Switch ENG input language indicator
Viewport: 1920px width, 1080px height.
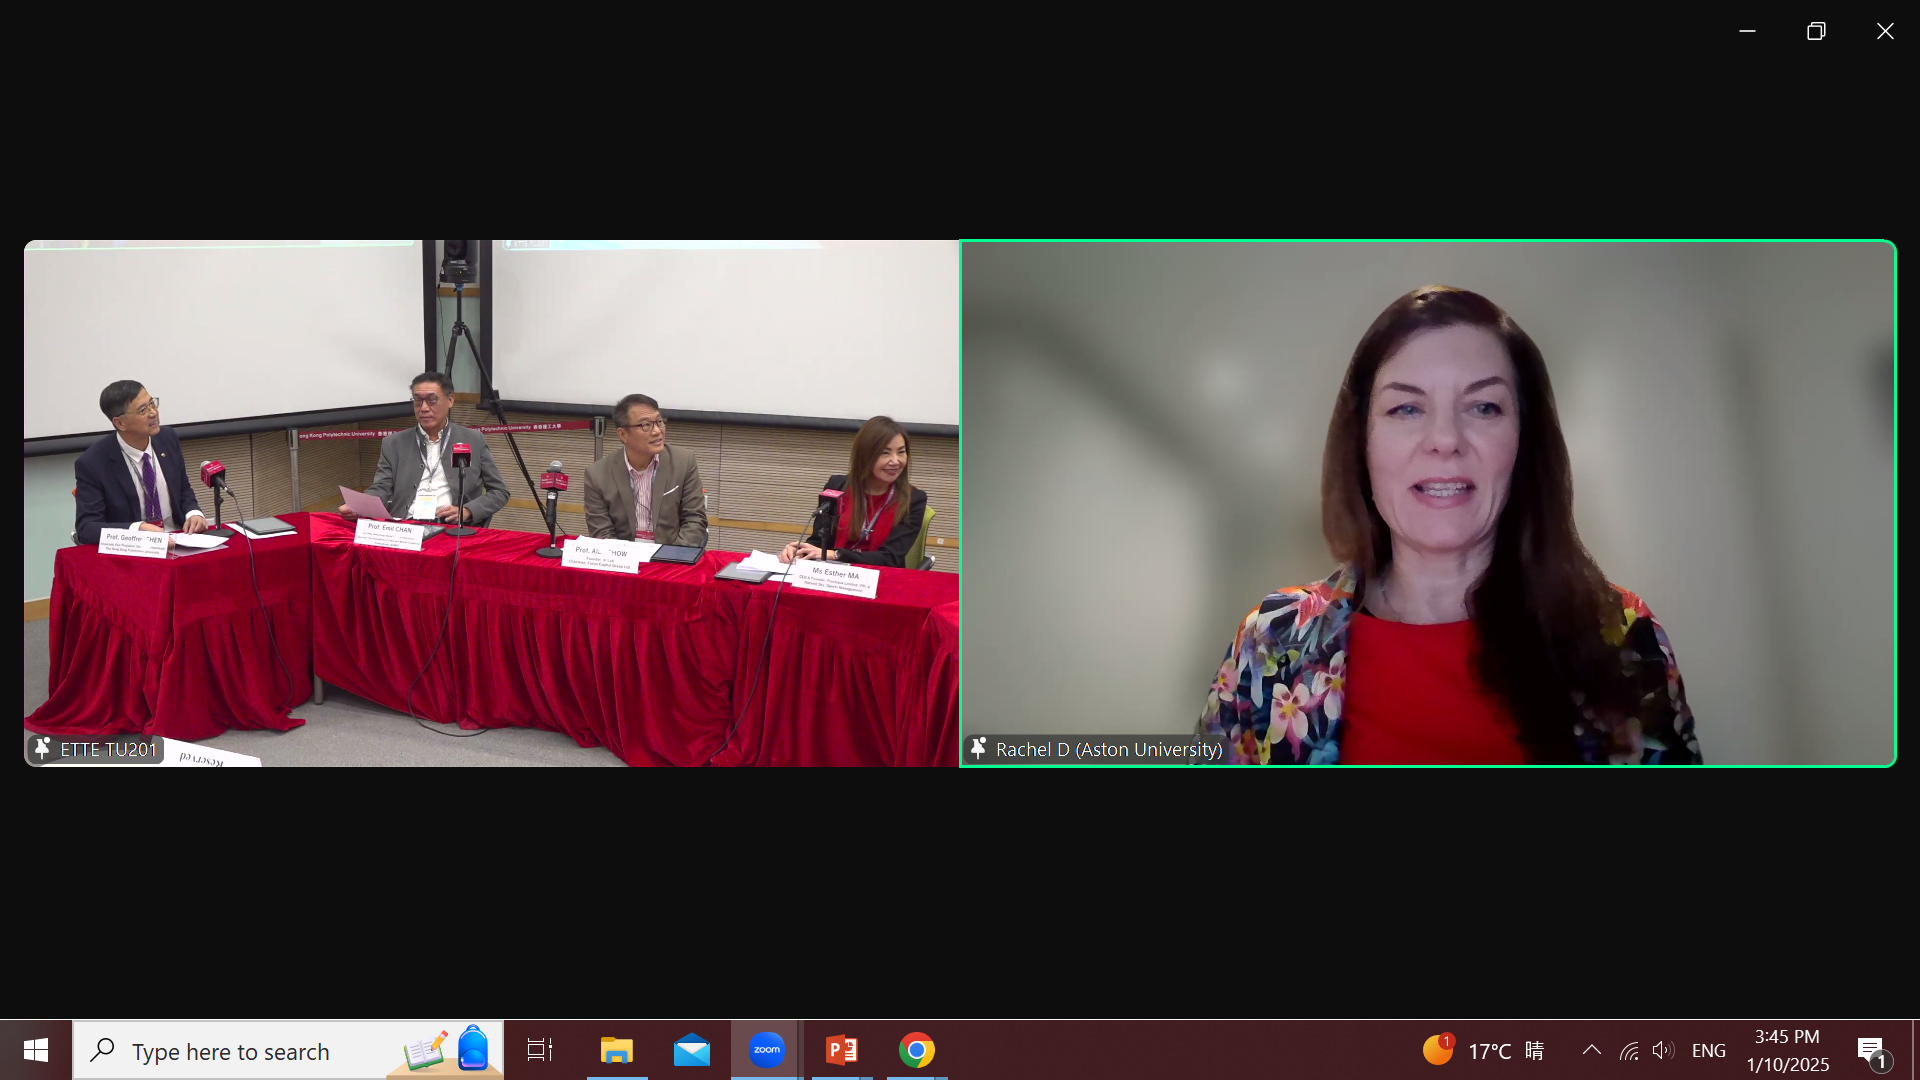pyautogui.click(x=1708, y=1050)
